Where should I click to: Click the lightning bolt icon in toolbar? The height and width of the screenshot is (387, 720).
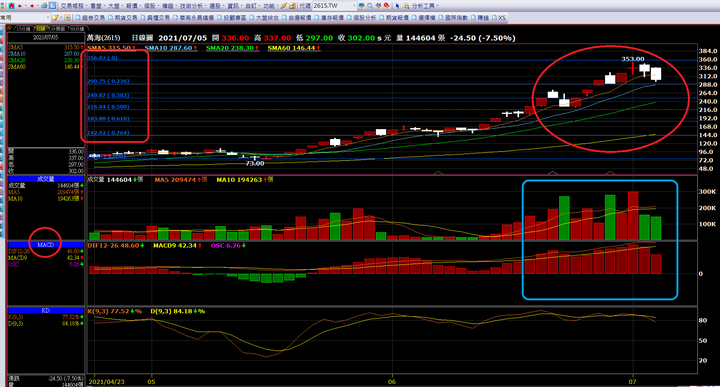coord(283,6)
